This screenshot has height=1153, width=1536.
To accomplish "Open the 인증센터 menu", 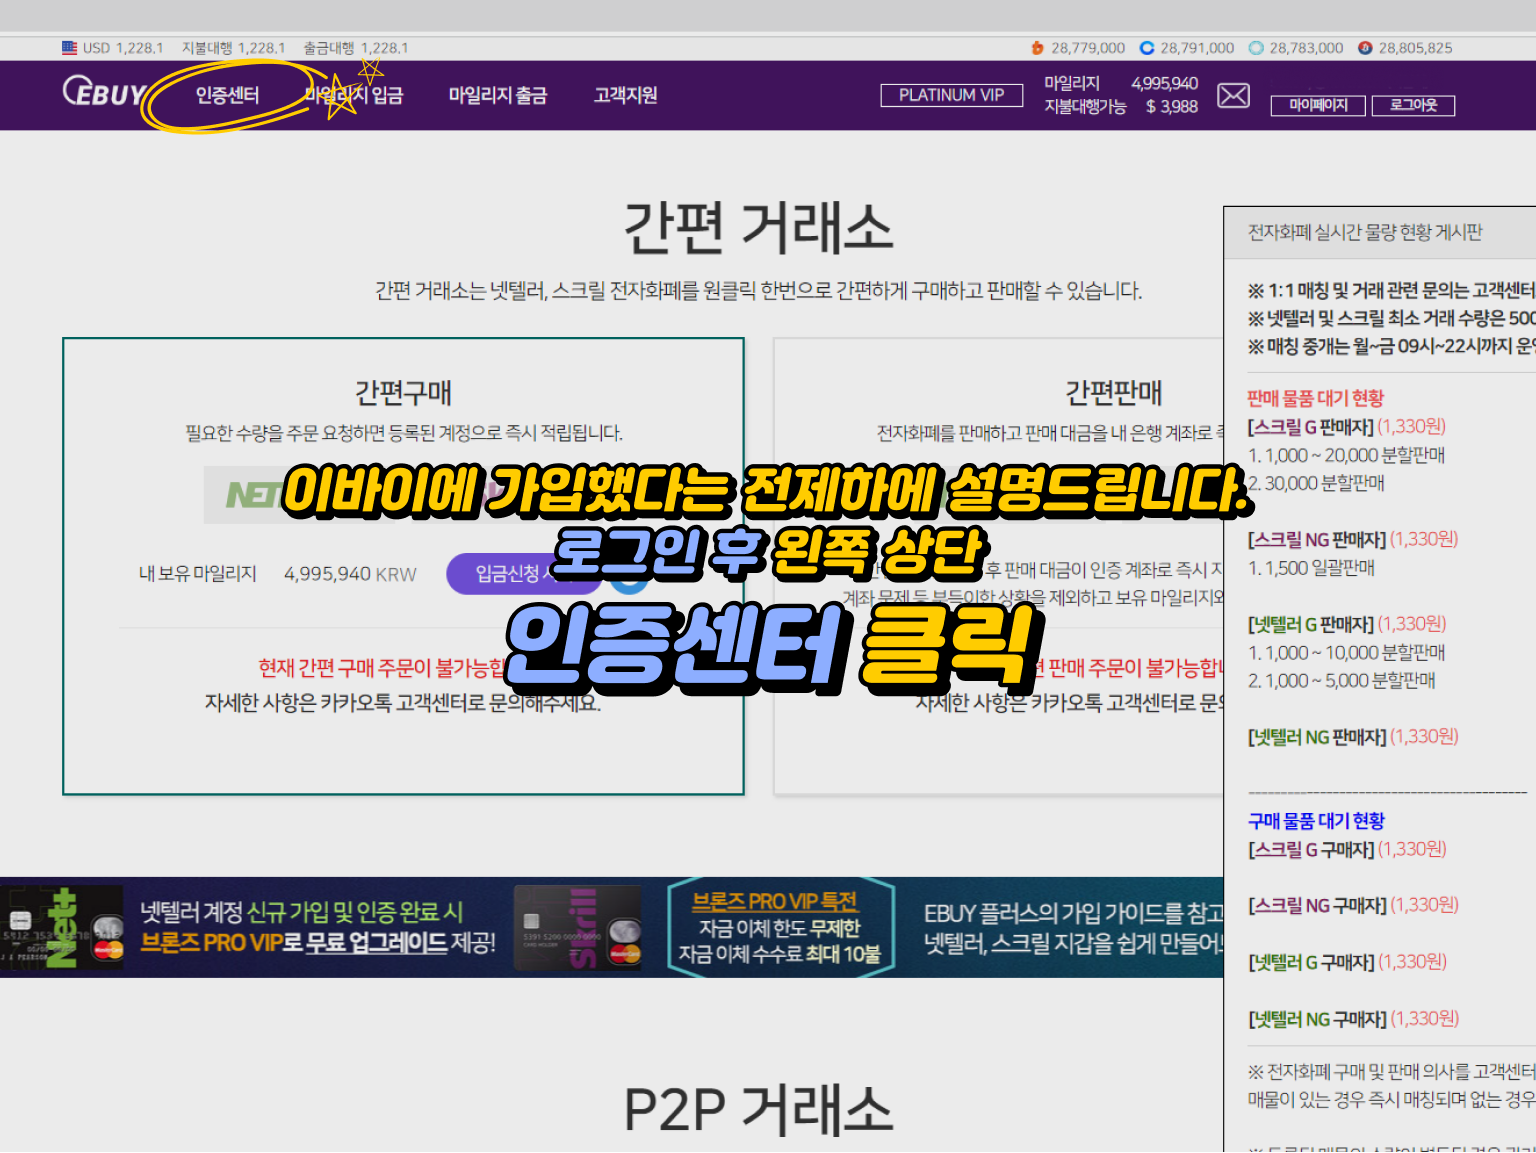I will pos(227,95).
